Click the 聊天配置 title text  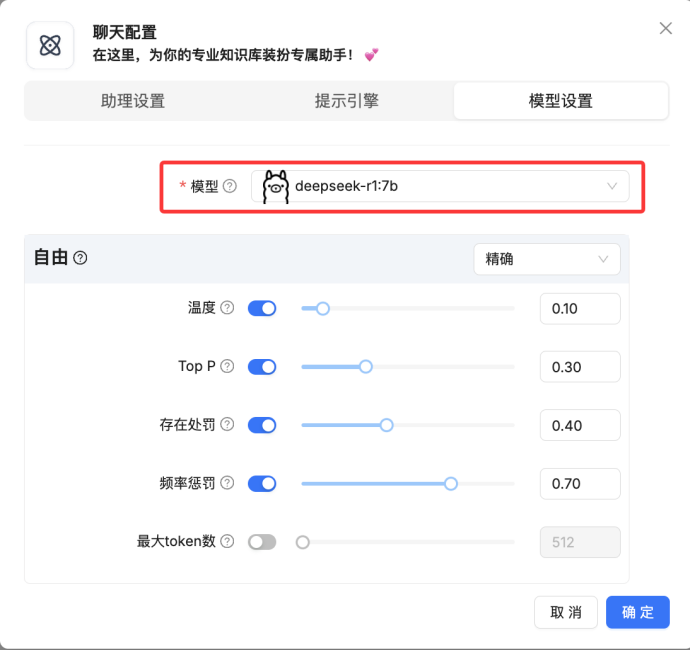pos(125,32)
